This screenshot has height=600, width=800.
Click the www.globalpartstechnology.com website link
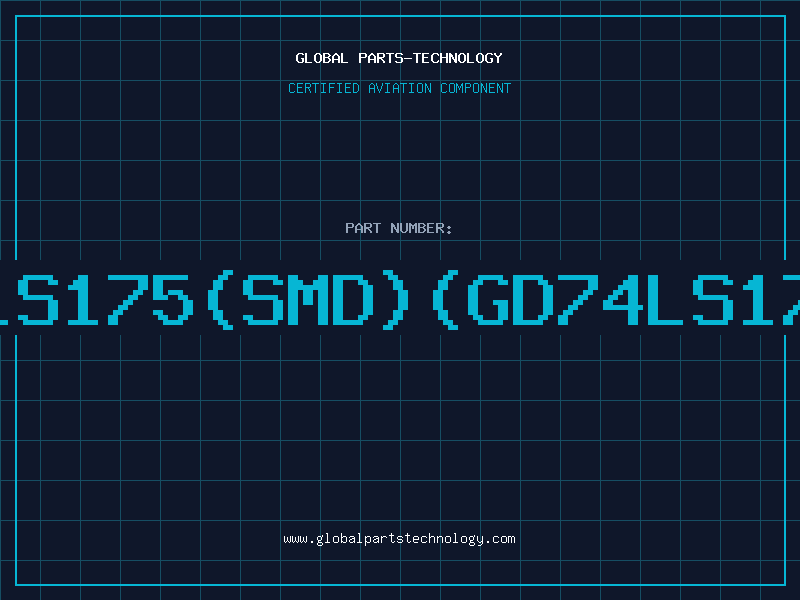[399, 539]
